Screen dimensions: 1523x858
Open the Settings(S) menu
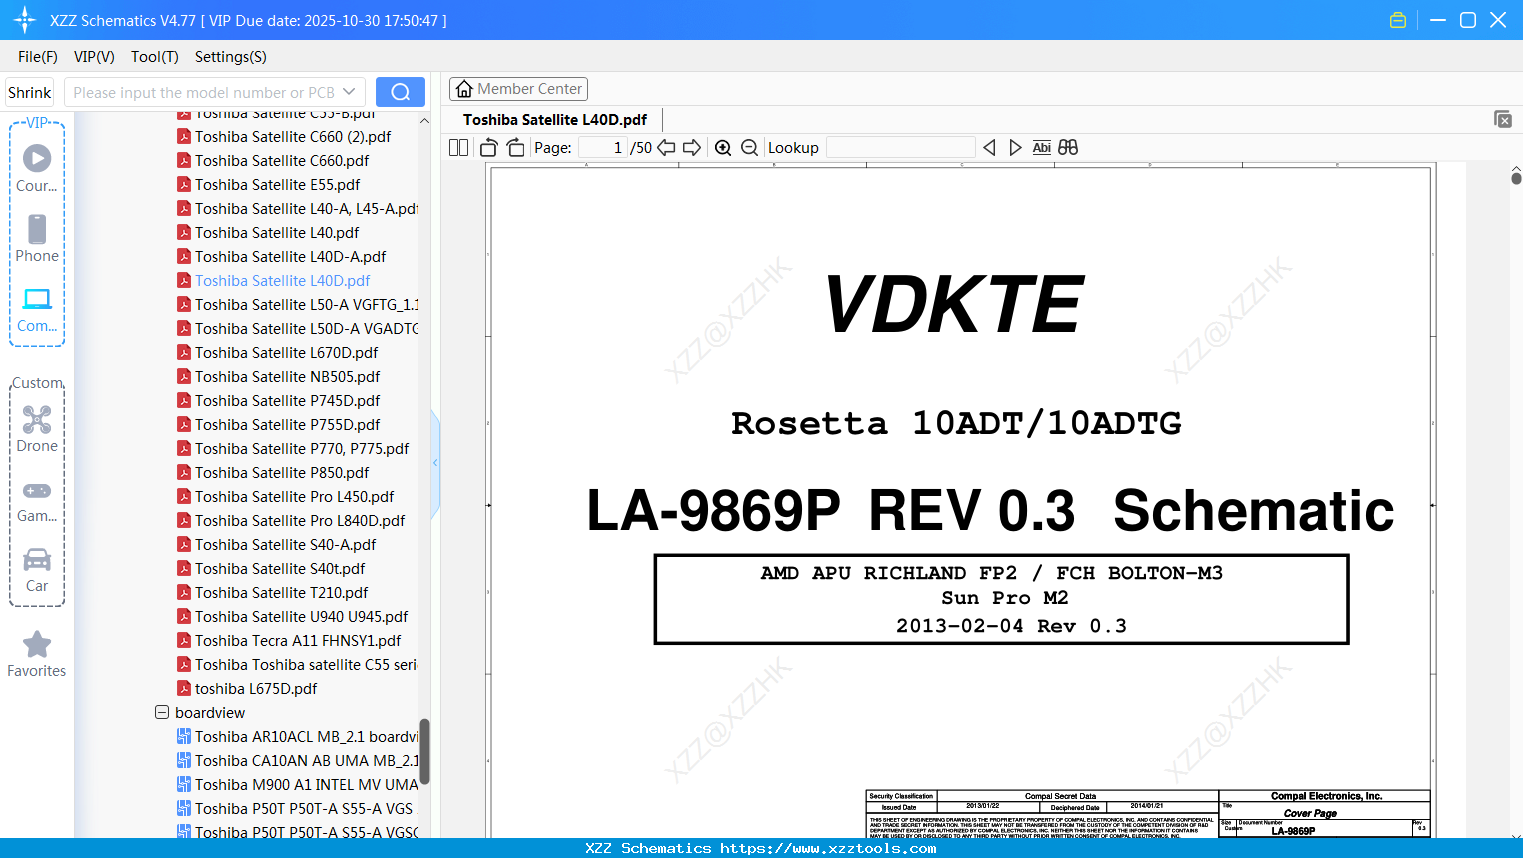(231, 57)
